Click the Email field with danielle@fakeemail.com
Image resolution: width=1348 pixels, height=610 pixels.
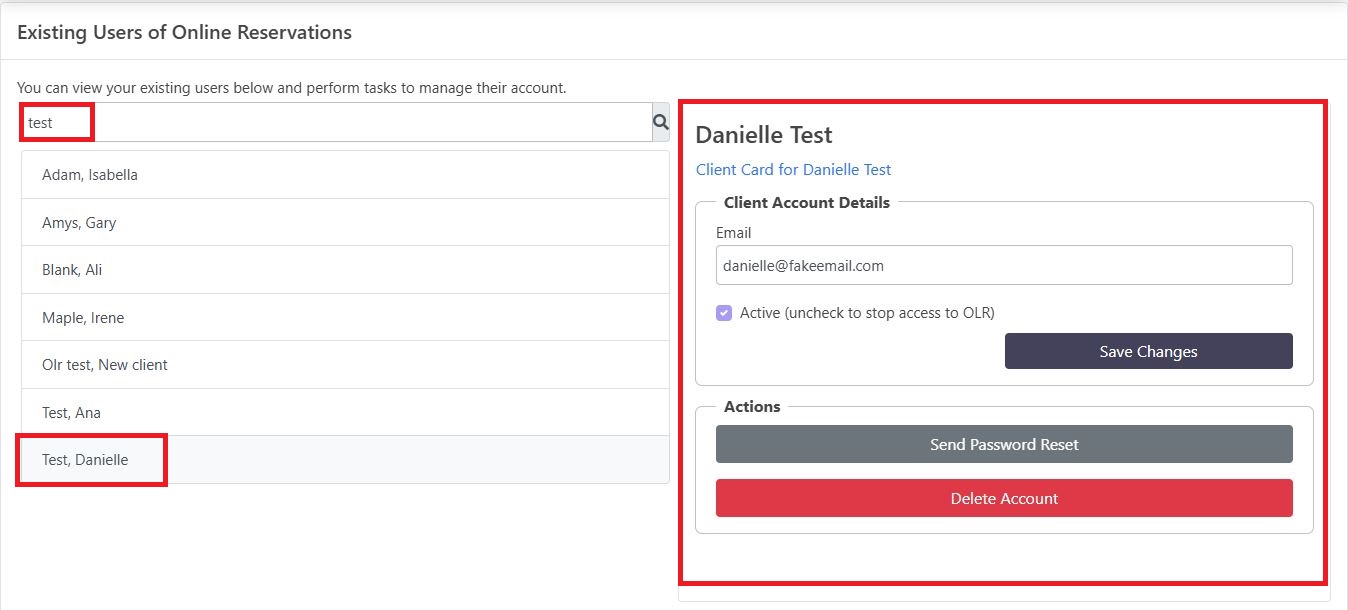coord(1003,266)
